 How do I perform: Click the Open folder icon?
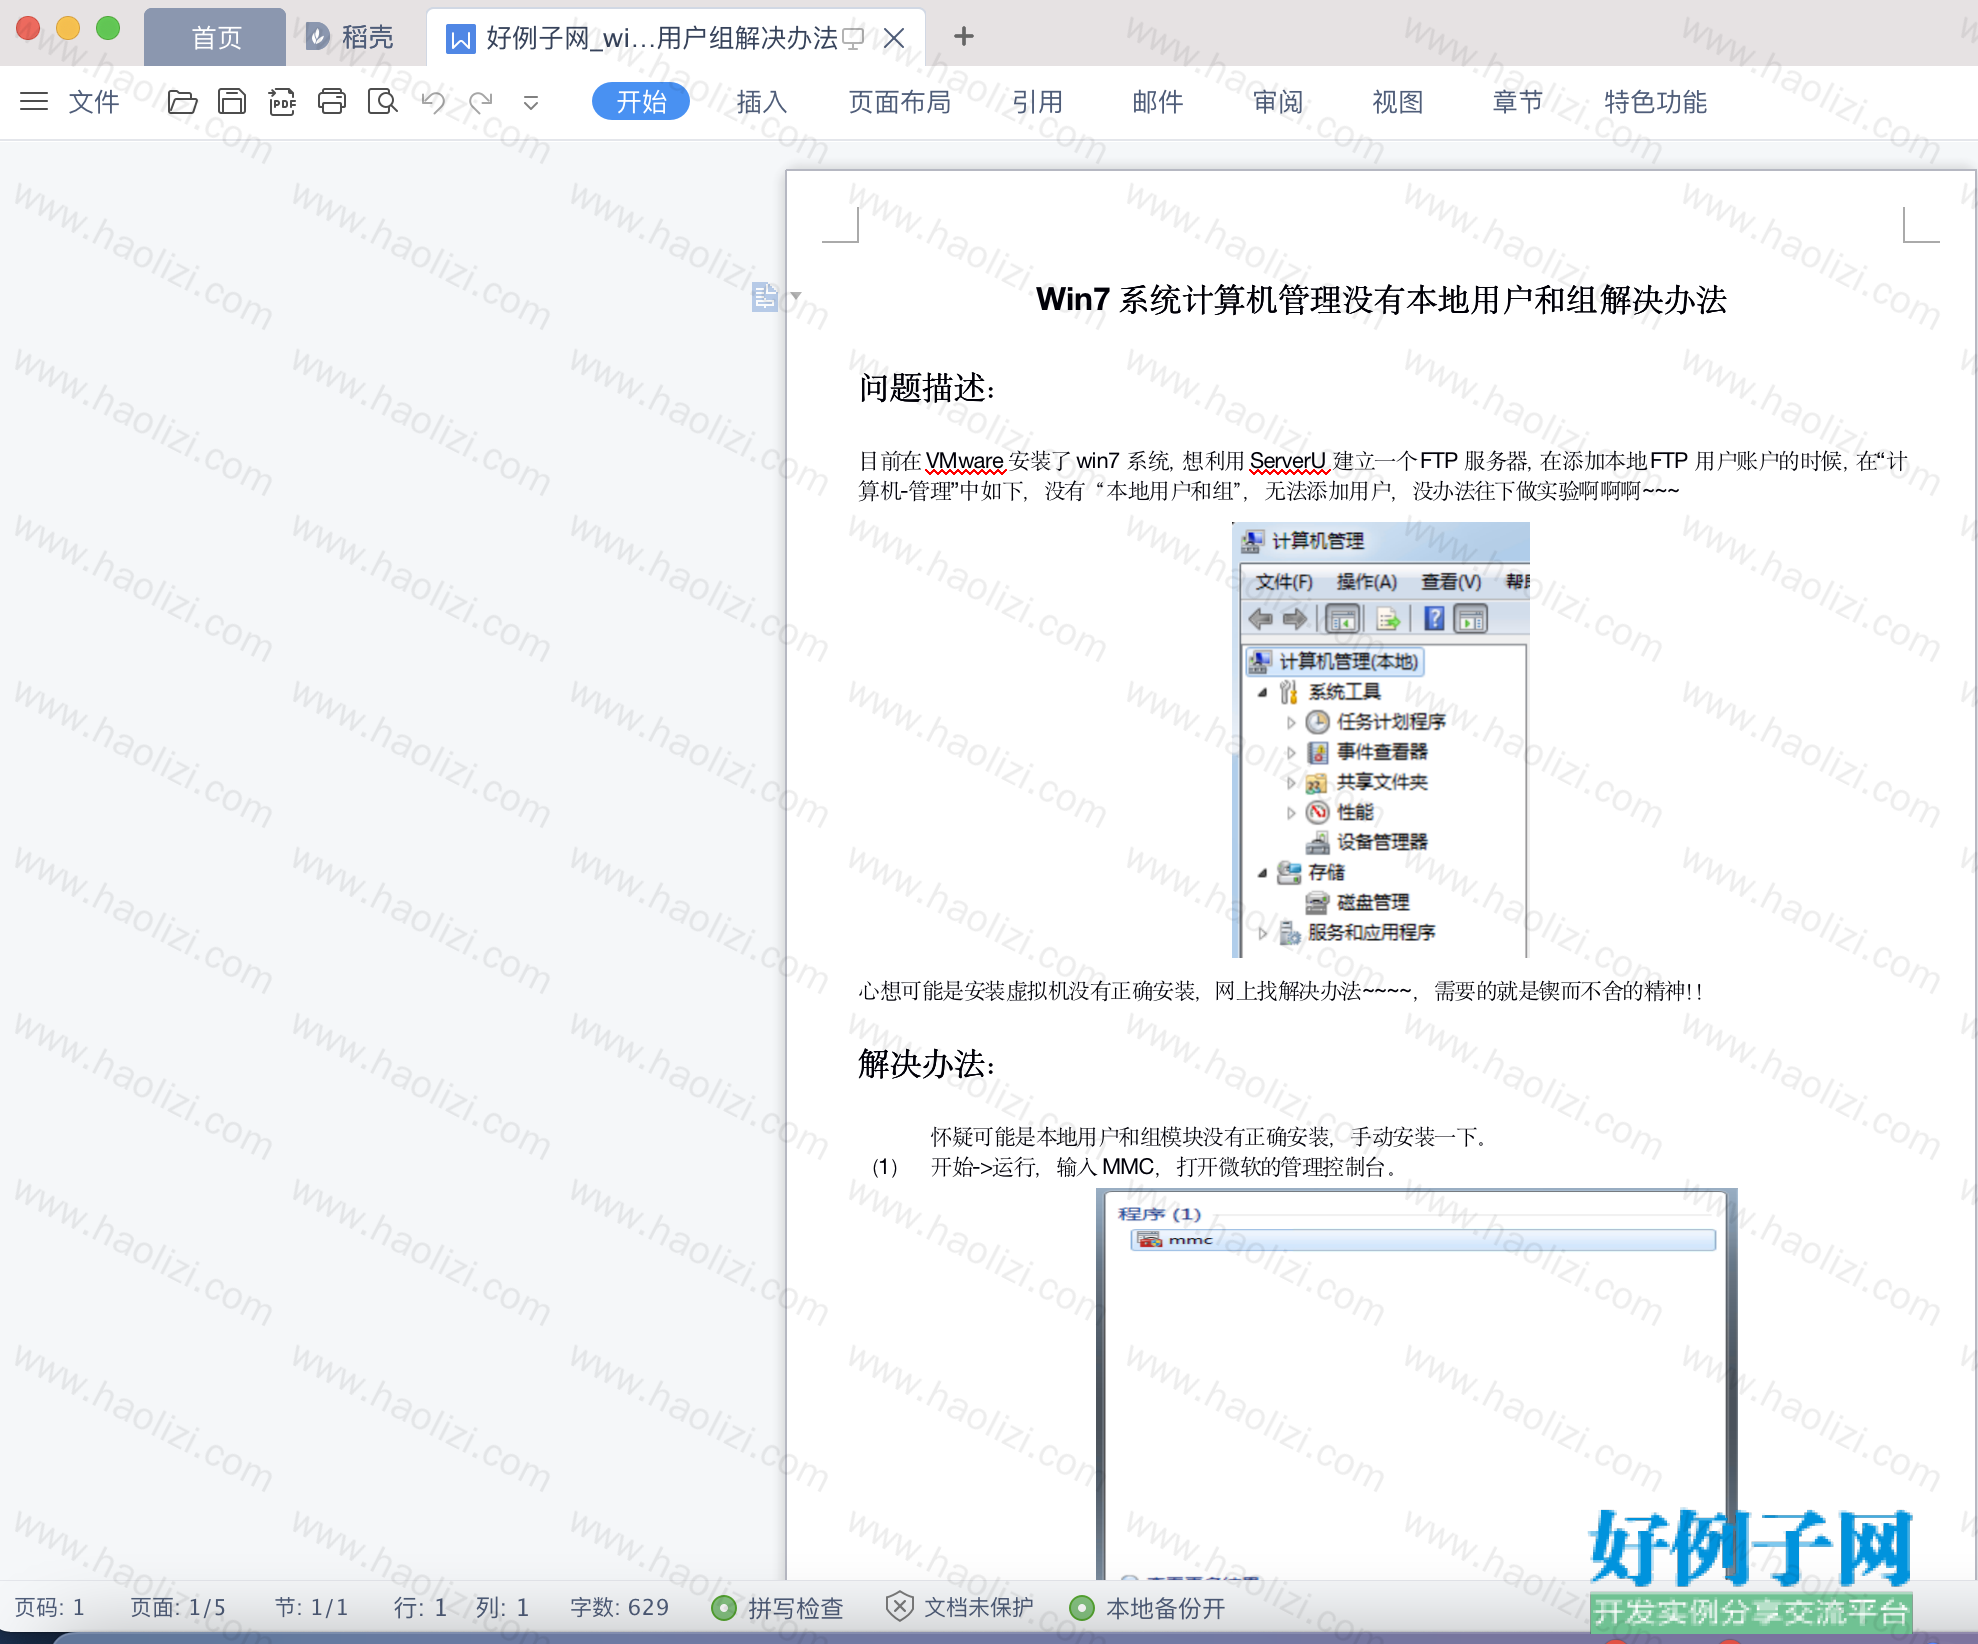(x=182, y=101)
